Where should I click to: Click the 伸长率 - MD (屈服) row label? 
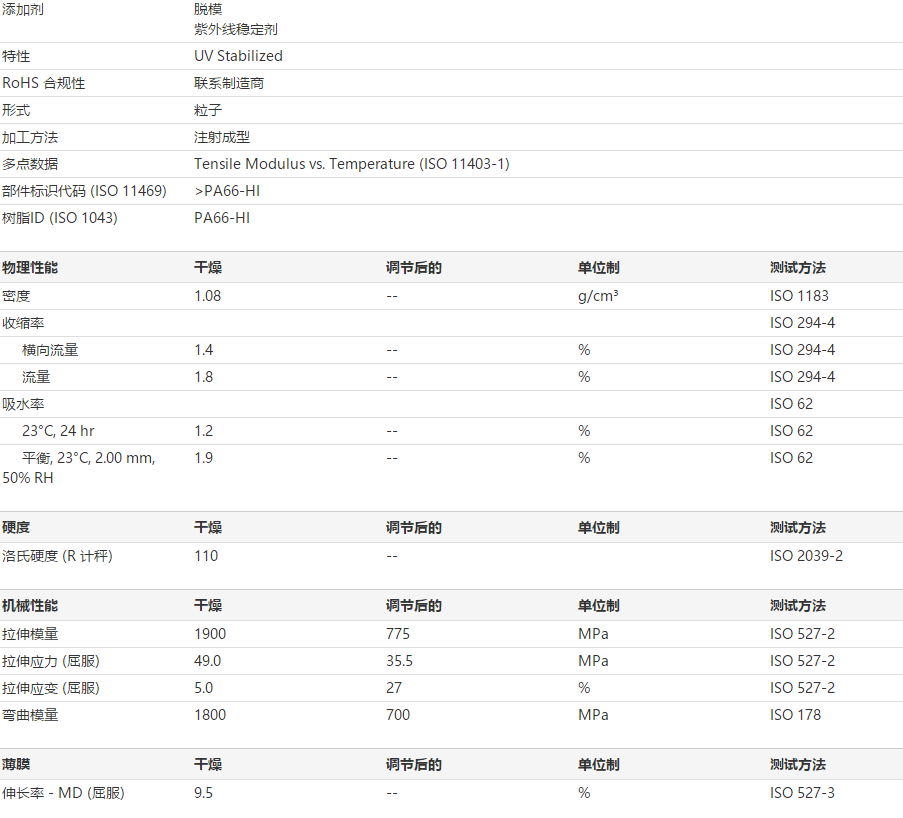tap(63, 793)
